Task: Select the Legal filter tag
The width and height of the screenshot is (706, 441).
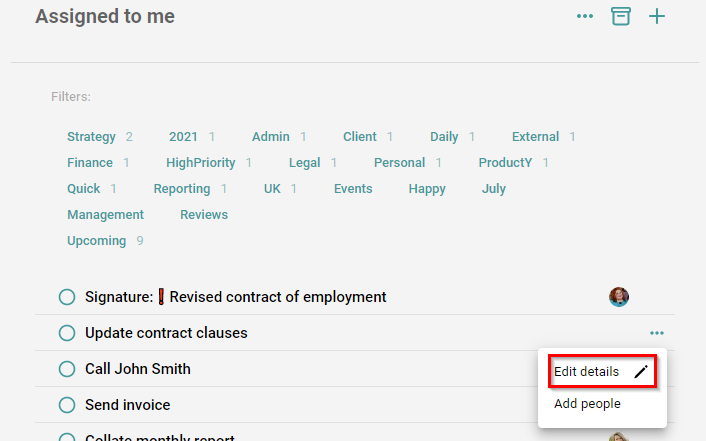Action: pyautogui.click(x=304, y=163)
